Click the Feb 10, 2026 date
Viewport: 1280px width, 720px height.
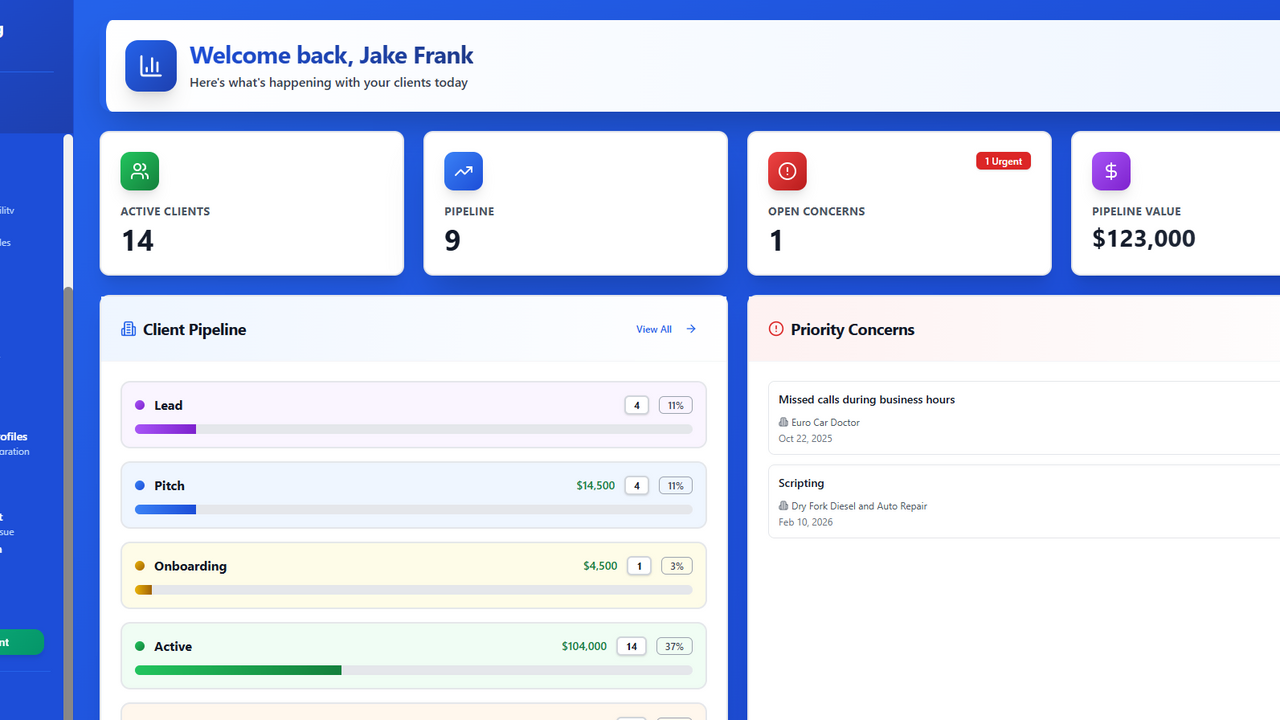[805, 522]
